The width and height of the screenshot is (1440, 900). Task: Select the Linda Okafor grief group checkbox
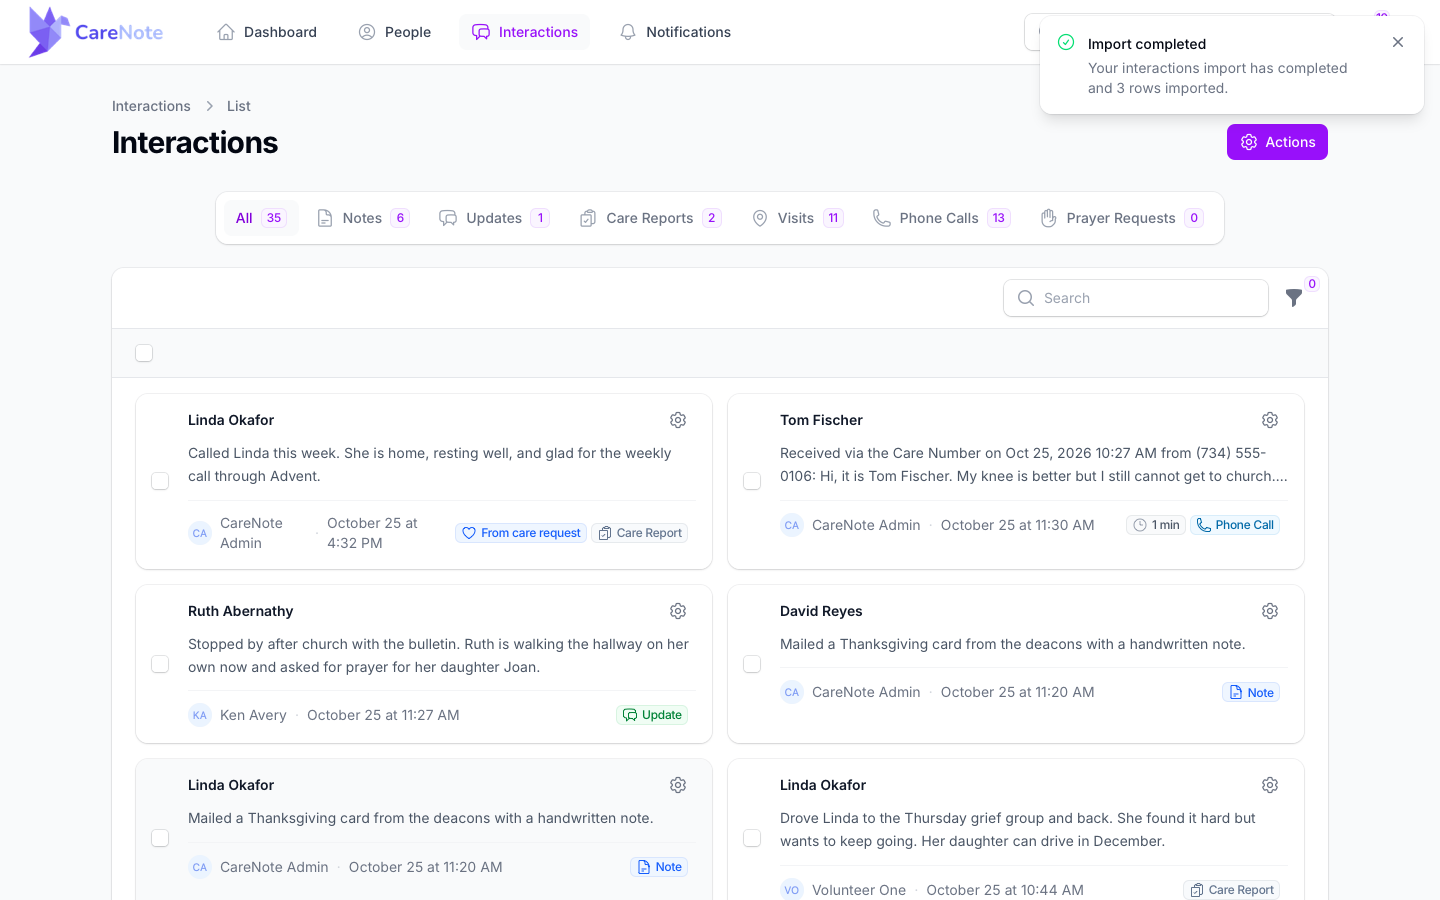tap(752, 838)
